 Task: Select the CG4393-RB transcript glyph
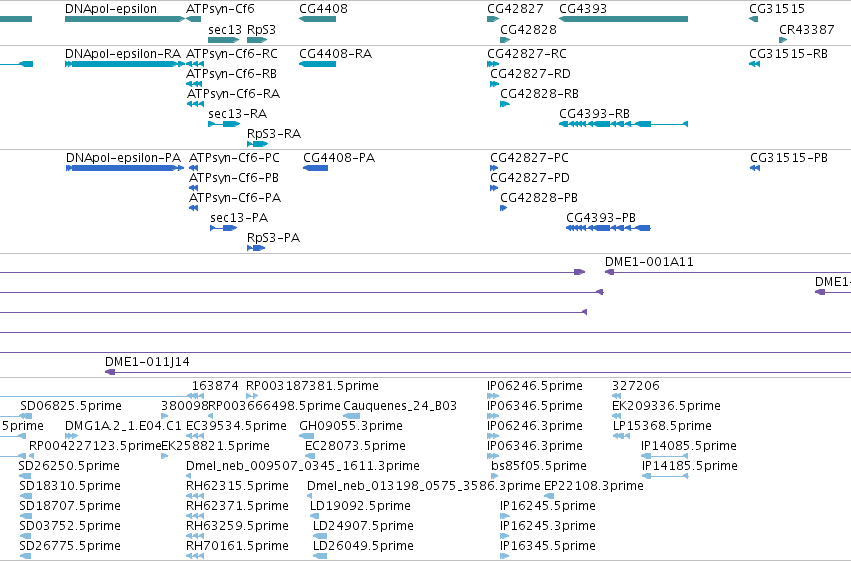(x=624, y=124)
